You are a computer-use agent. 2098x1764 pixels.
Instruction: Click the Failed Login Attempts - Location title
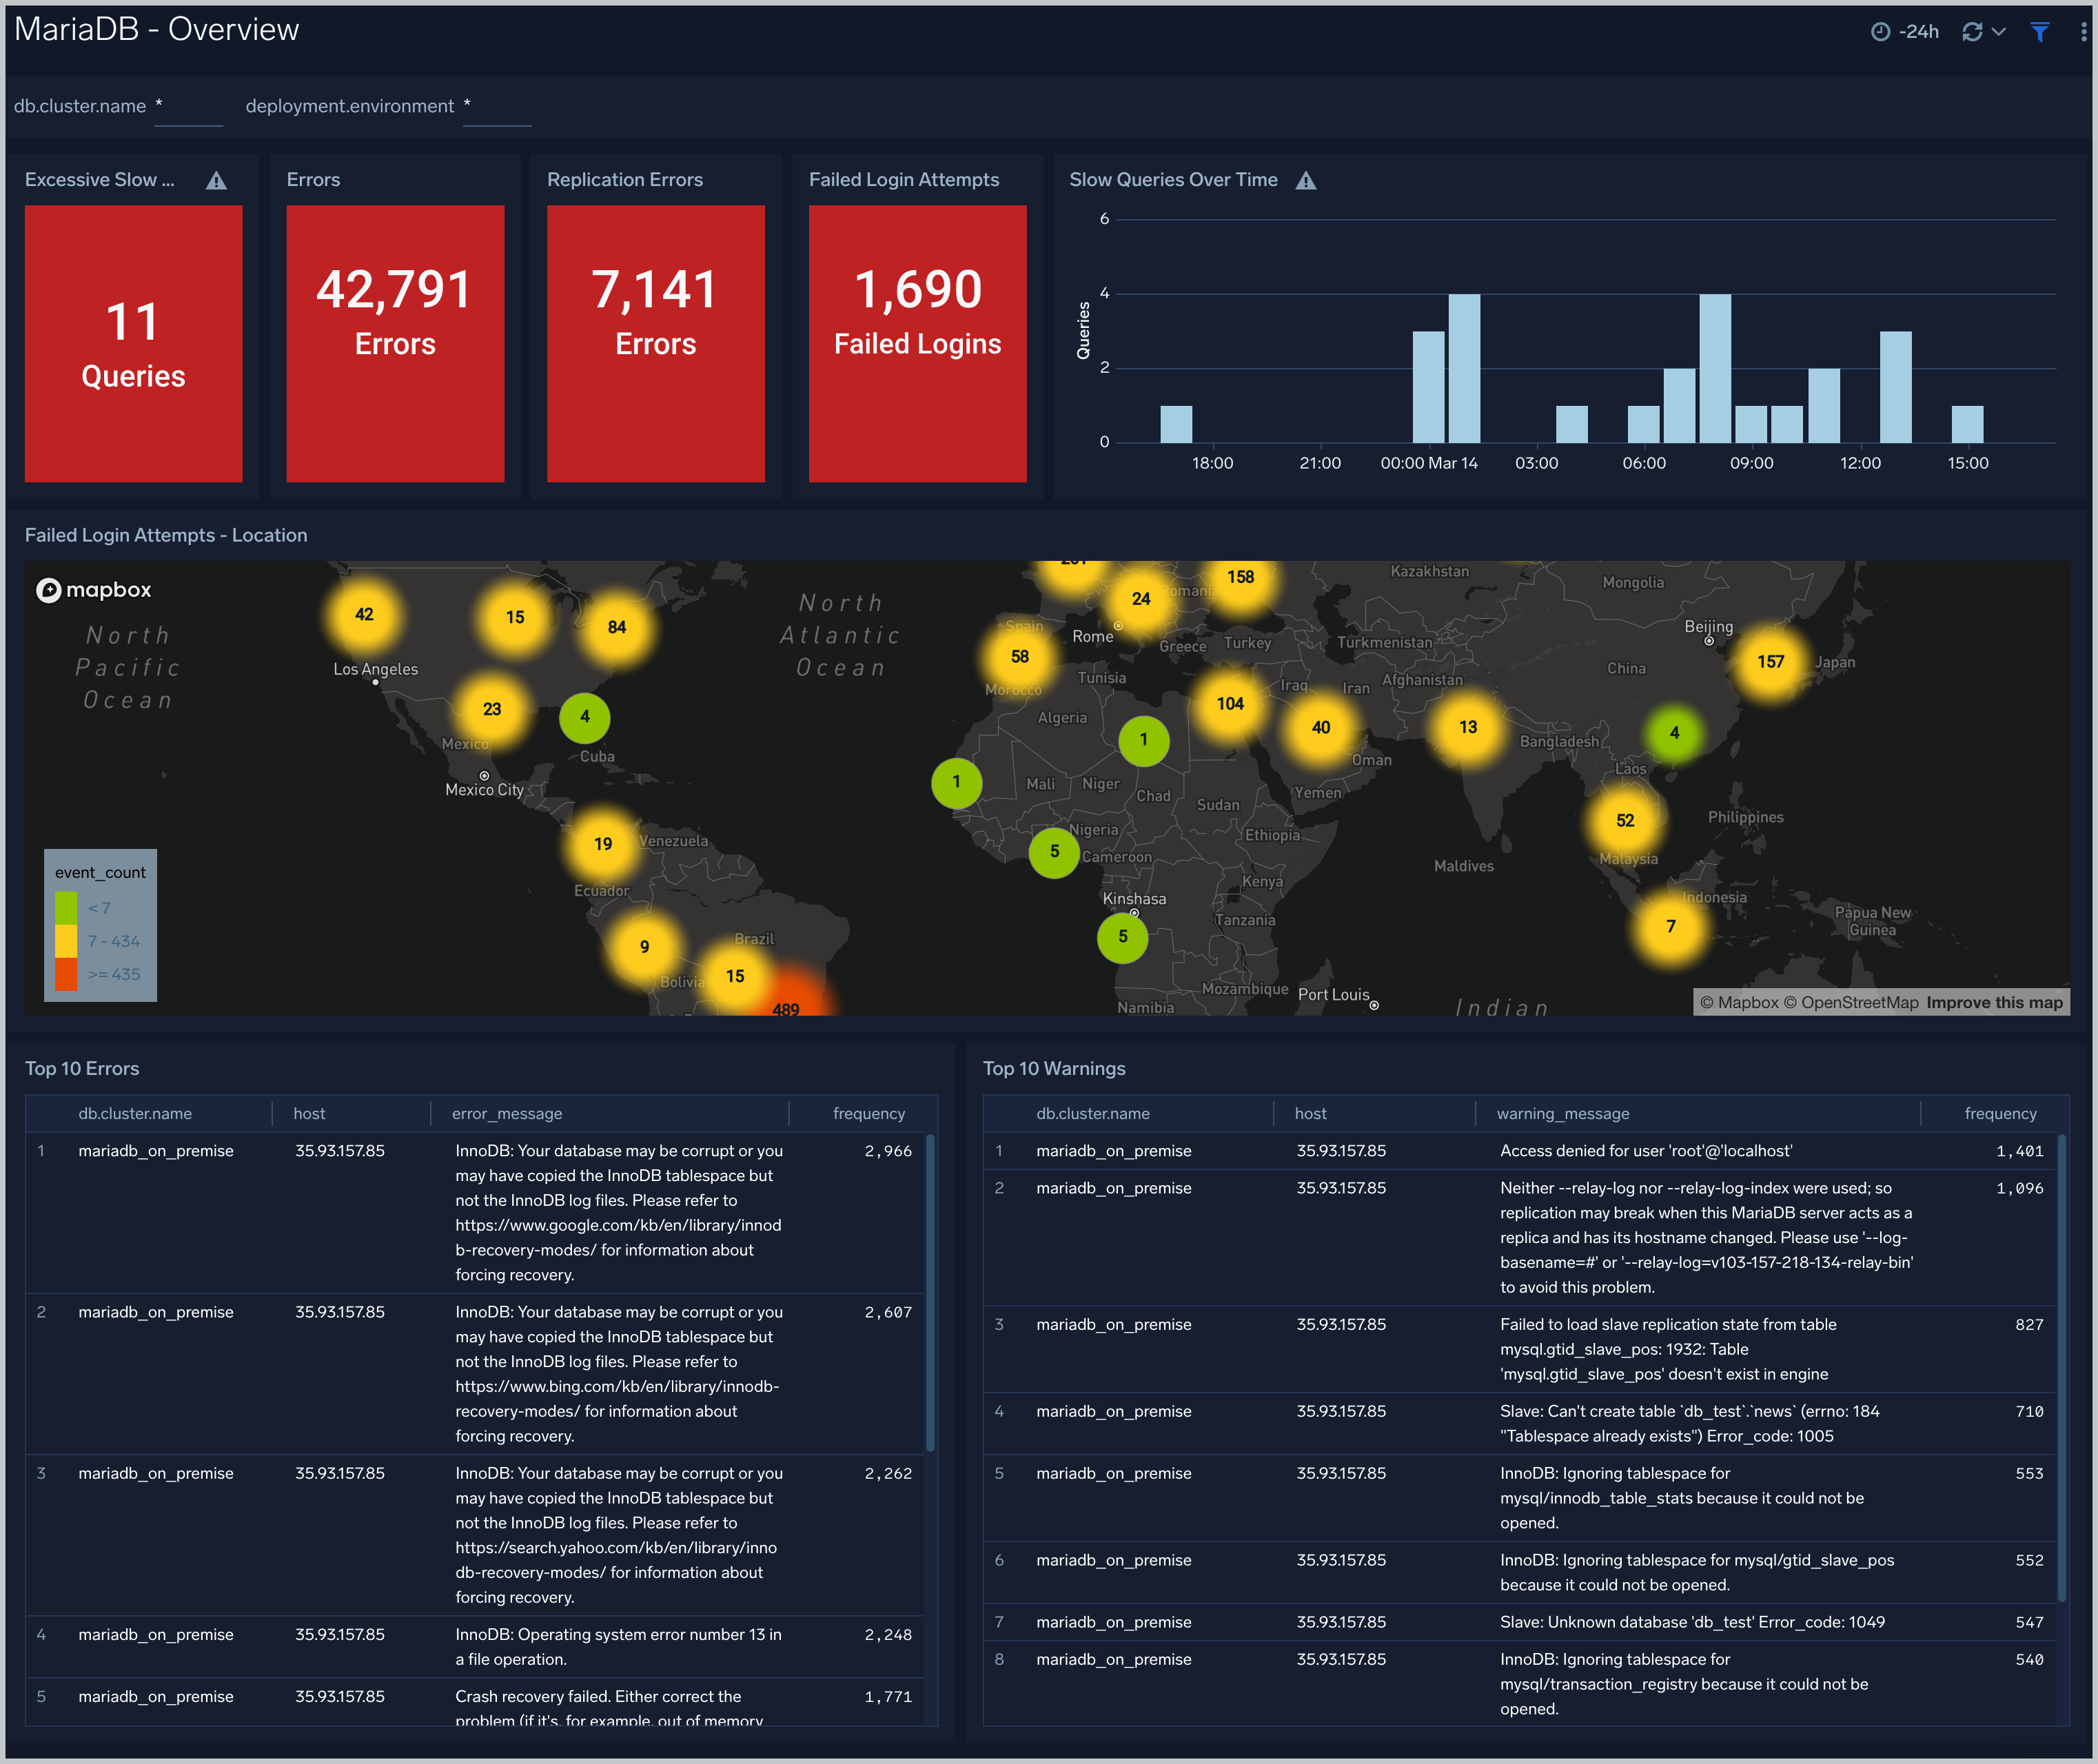click(166, 536)
